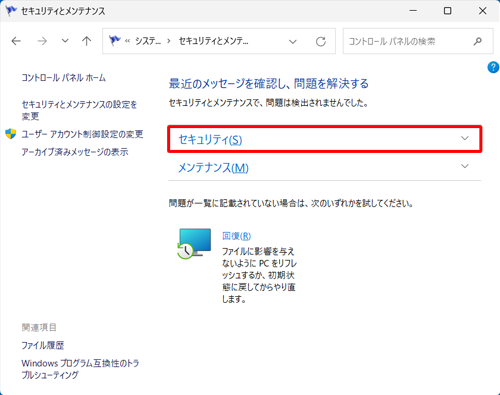
Task: Open セキュリティとメンテナンスの設定を変更 link
Action: [x=79, y=110]
